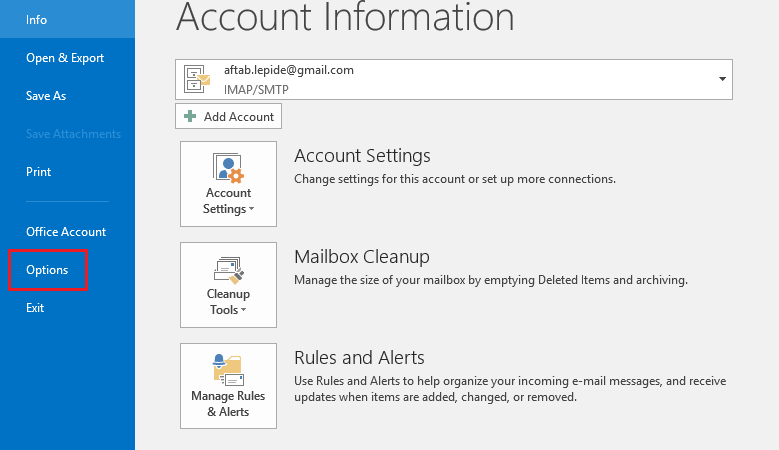Open the Print page

coord(38,172)
